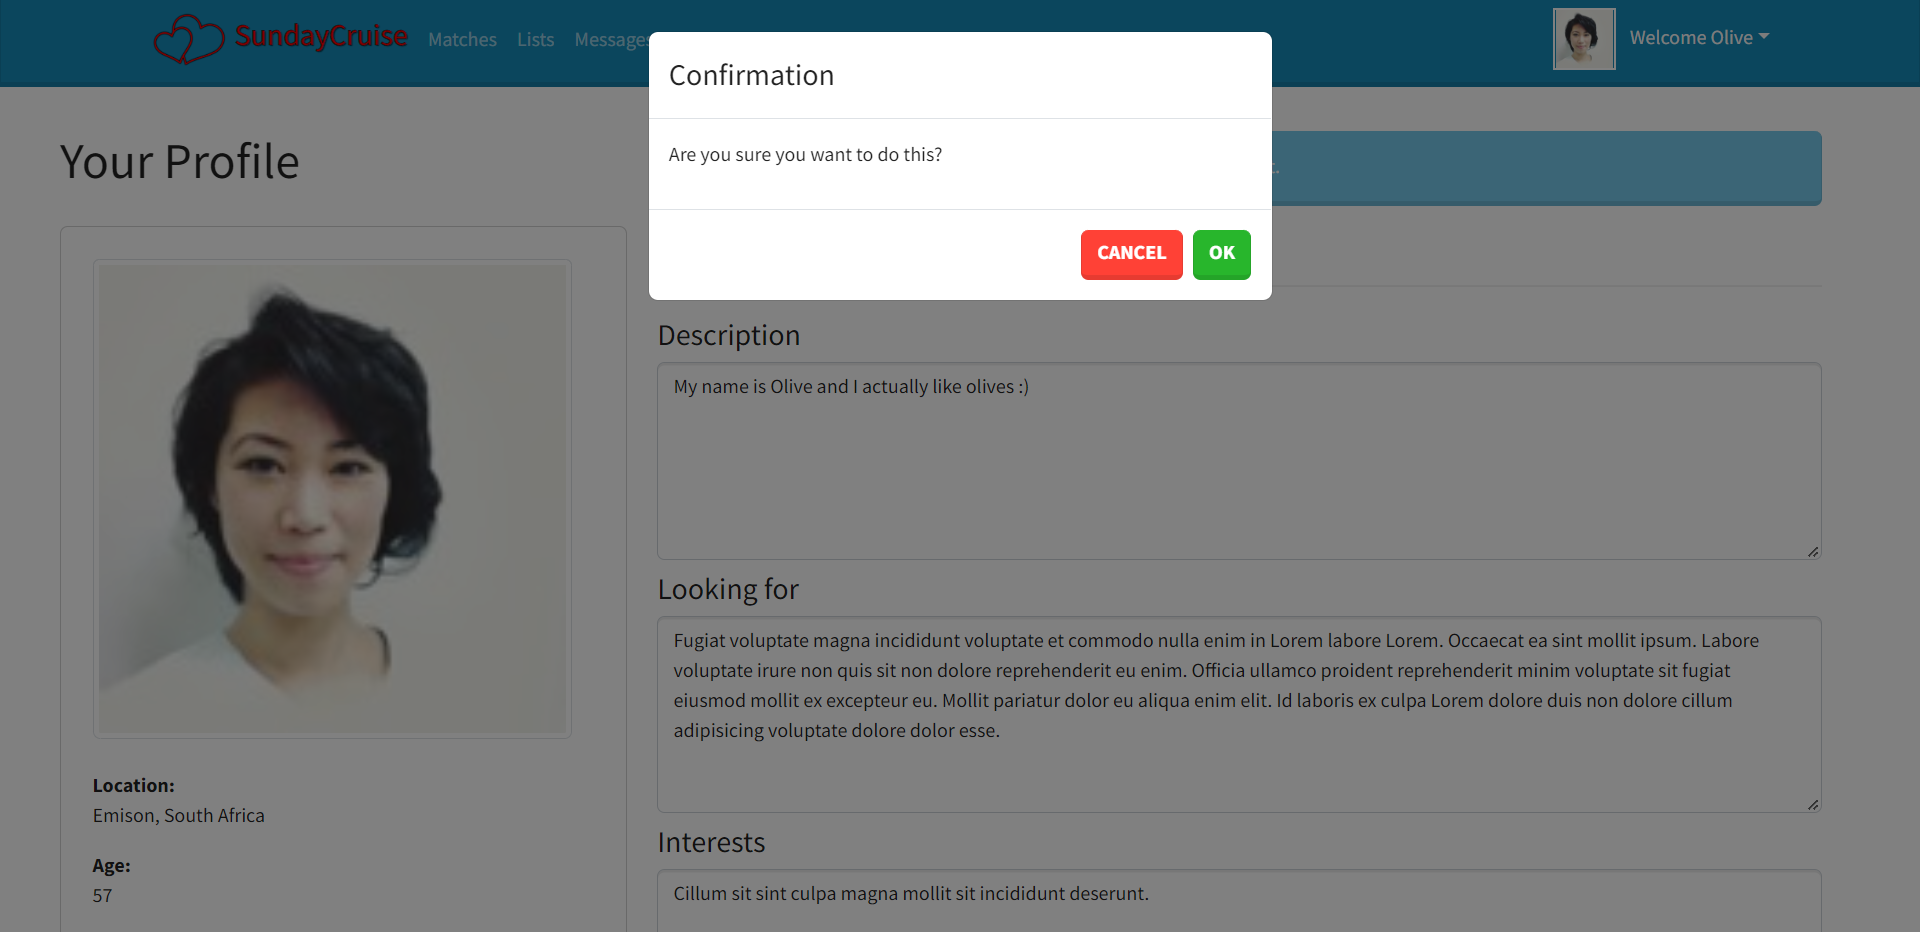
Task: Click the Confirmation dialog title bar
Action: [751, 74]
